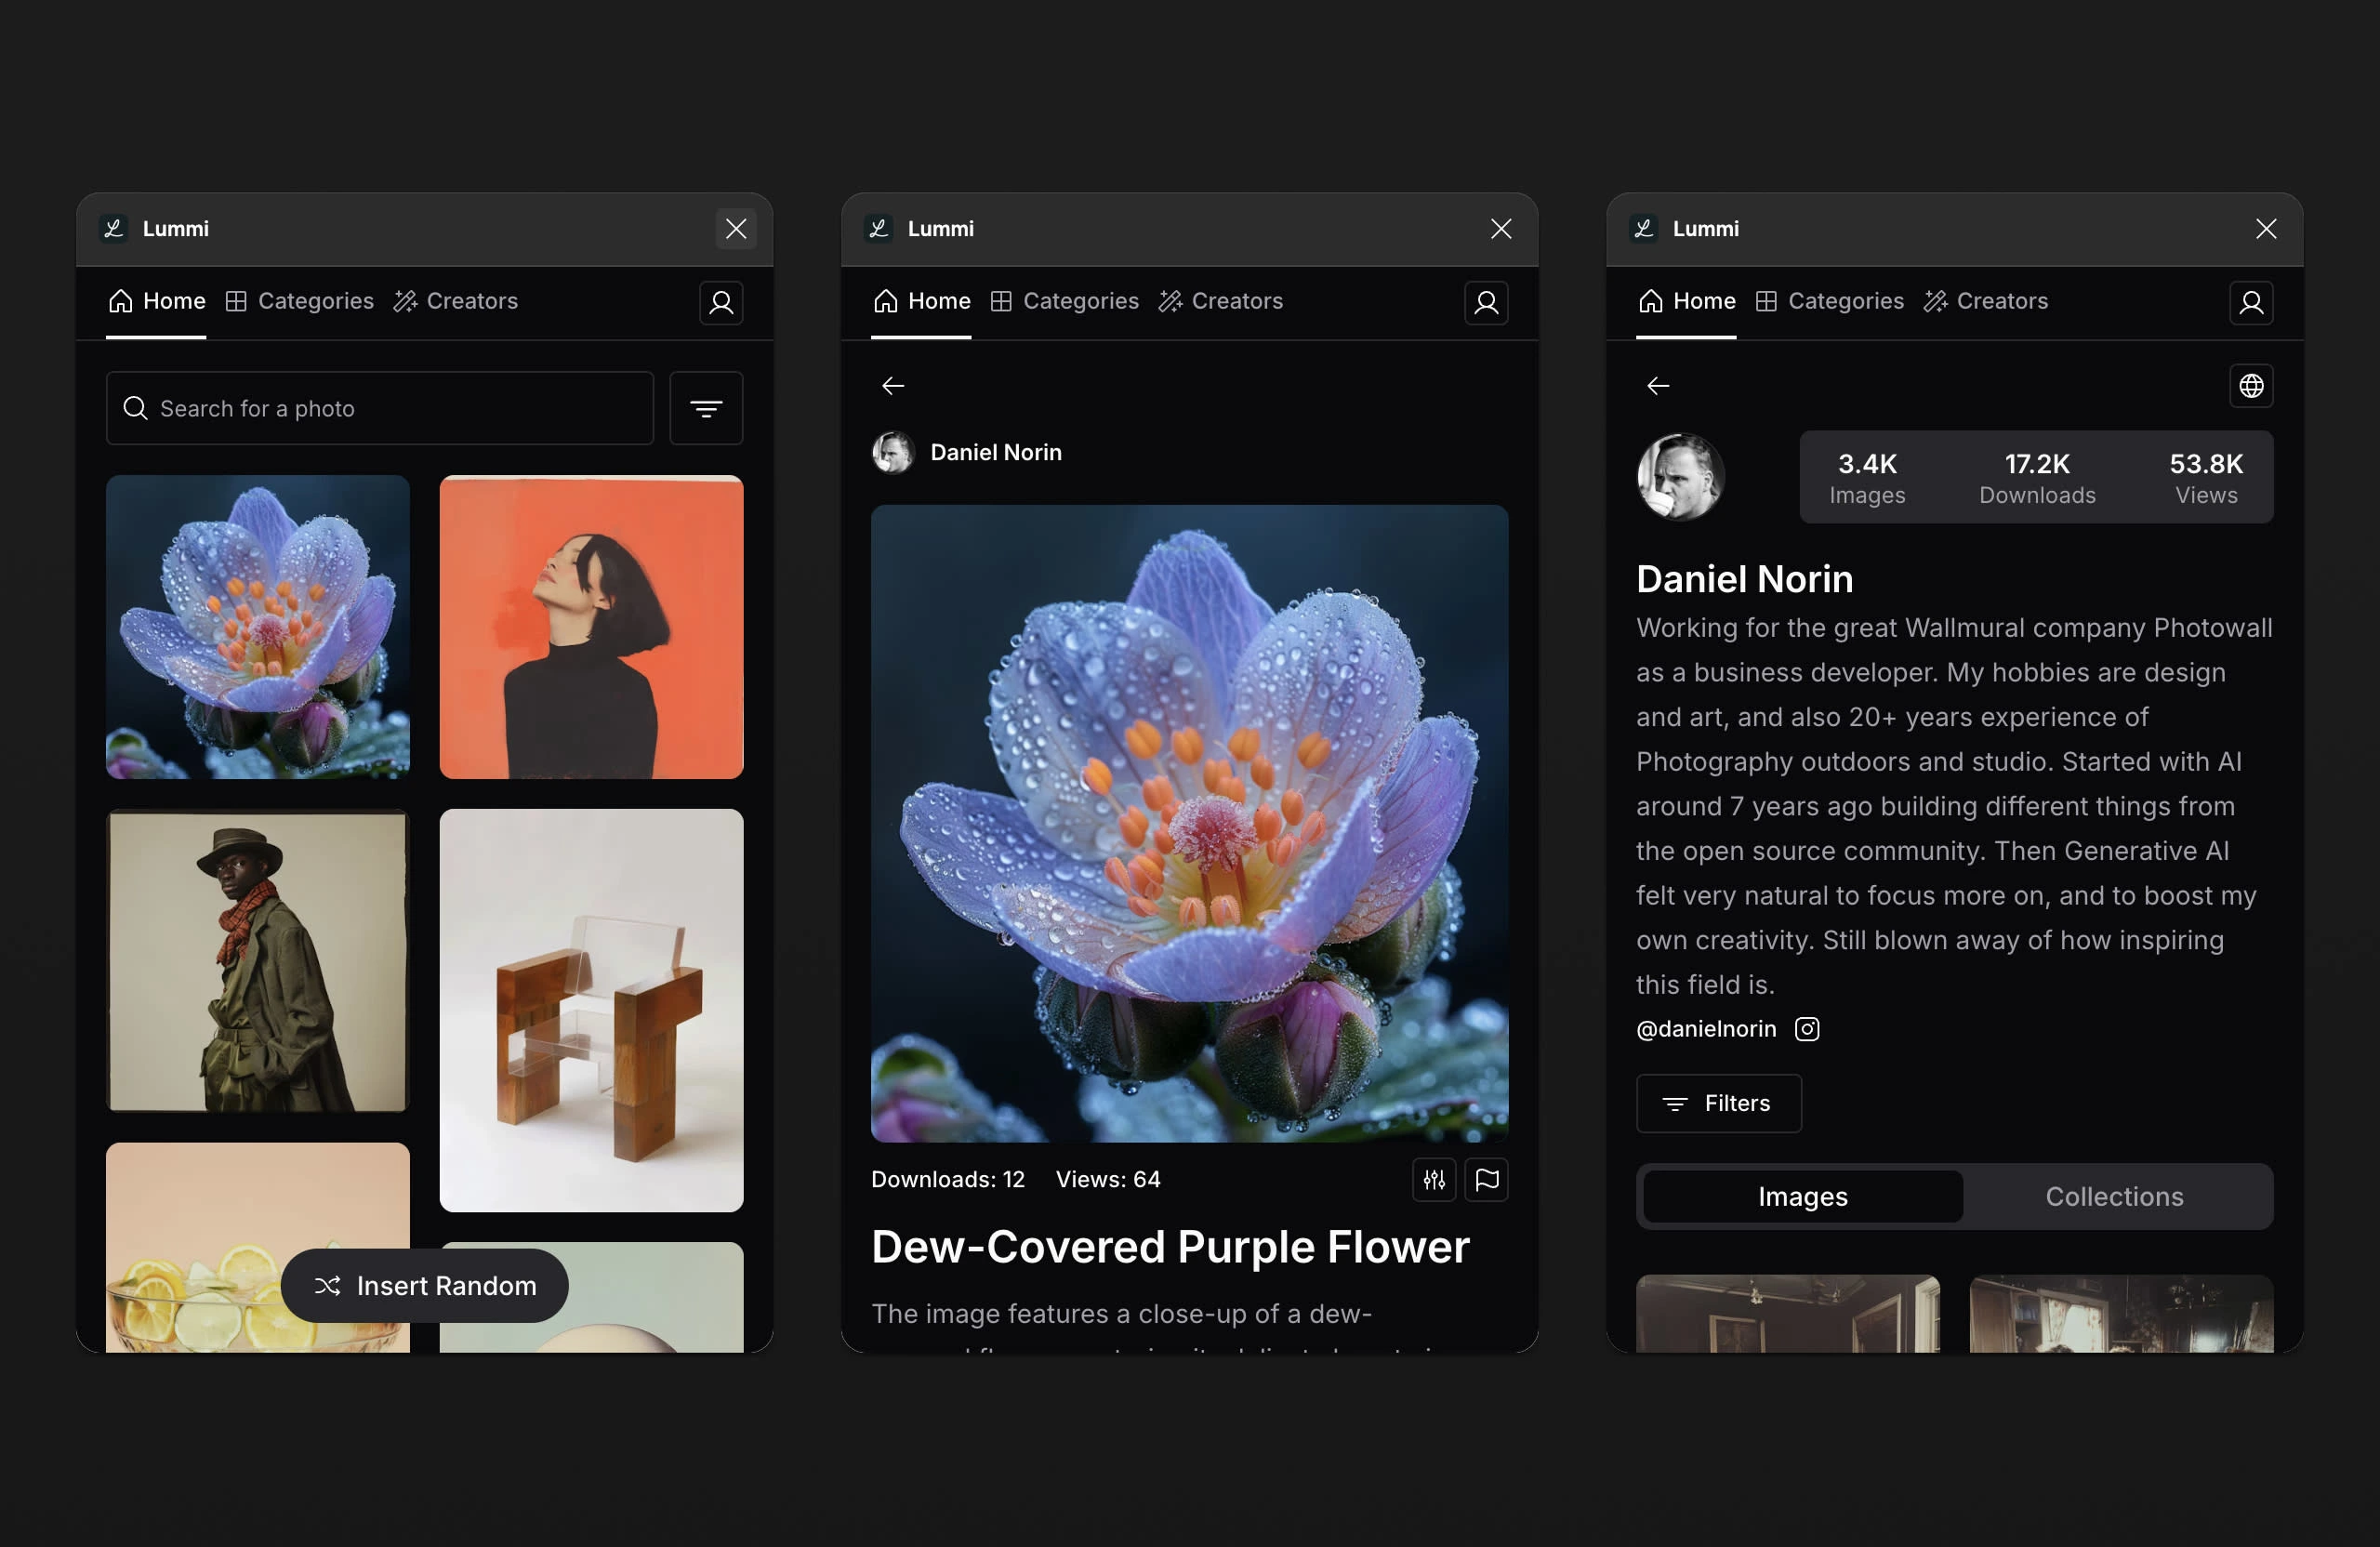Open the purple flower thumbnail in the grid
Screen dimensions: 2380x1547
(258, 627)
